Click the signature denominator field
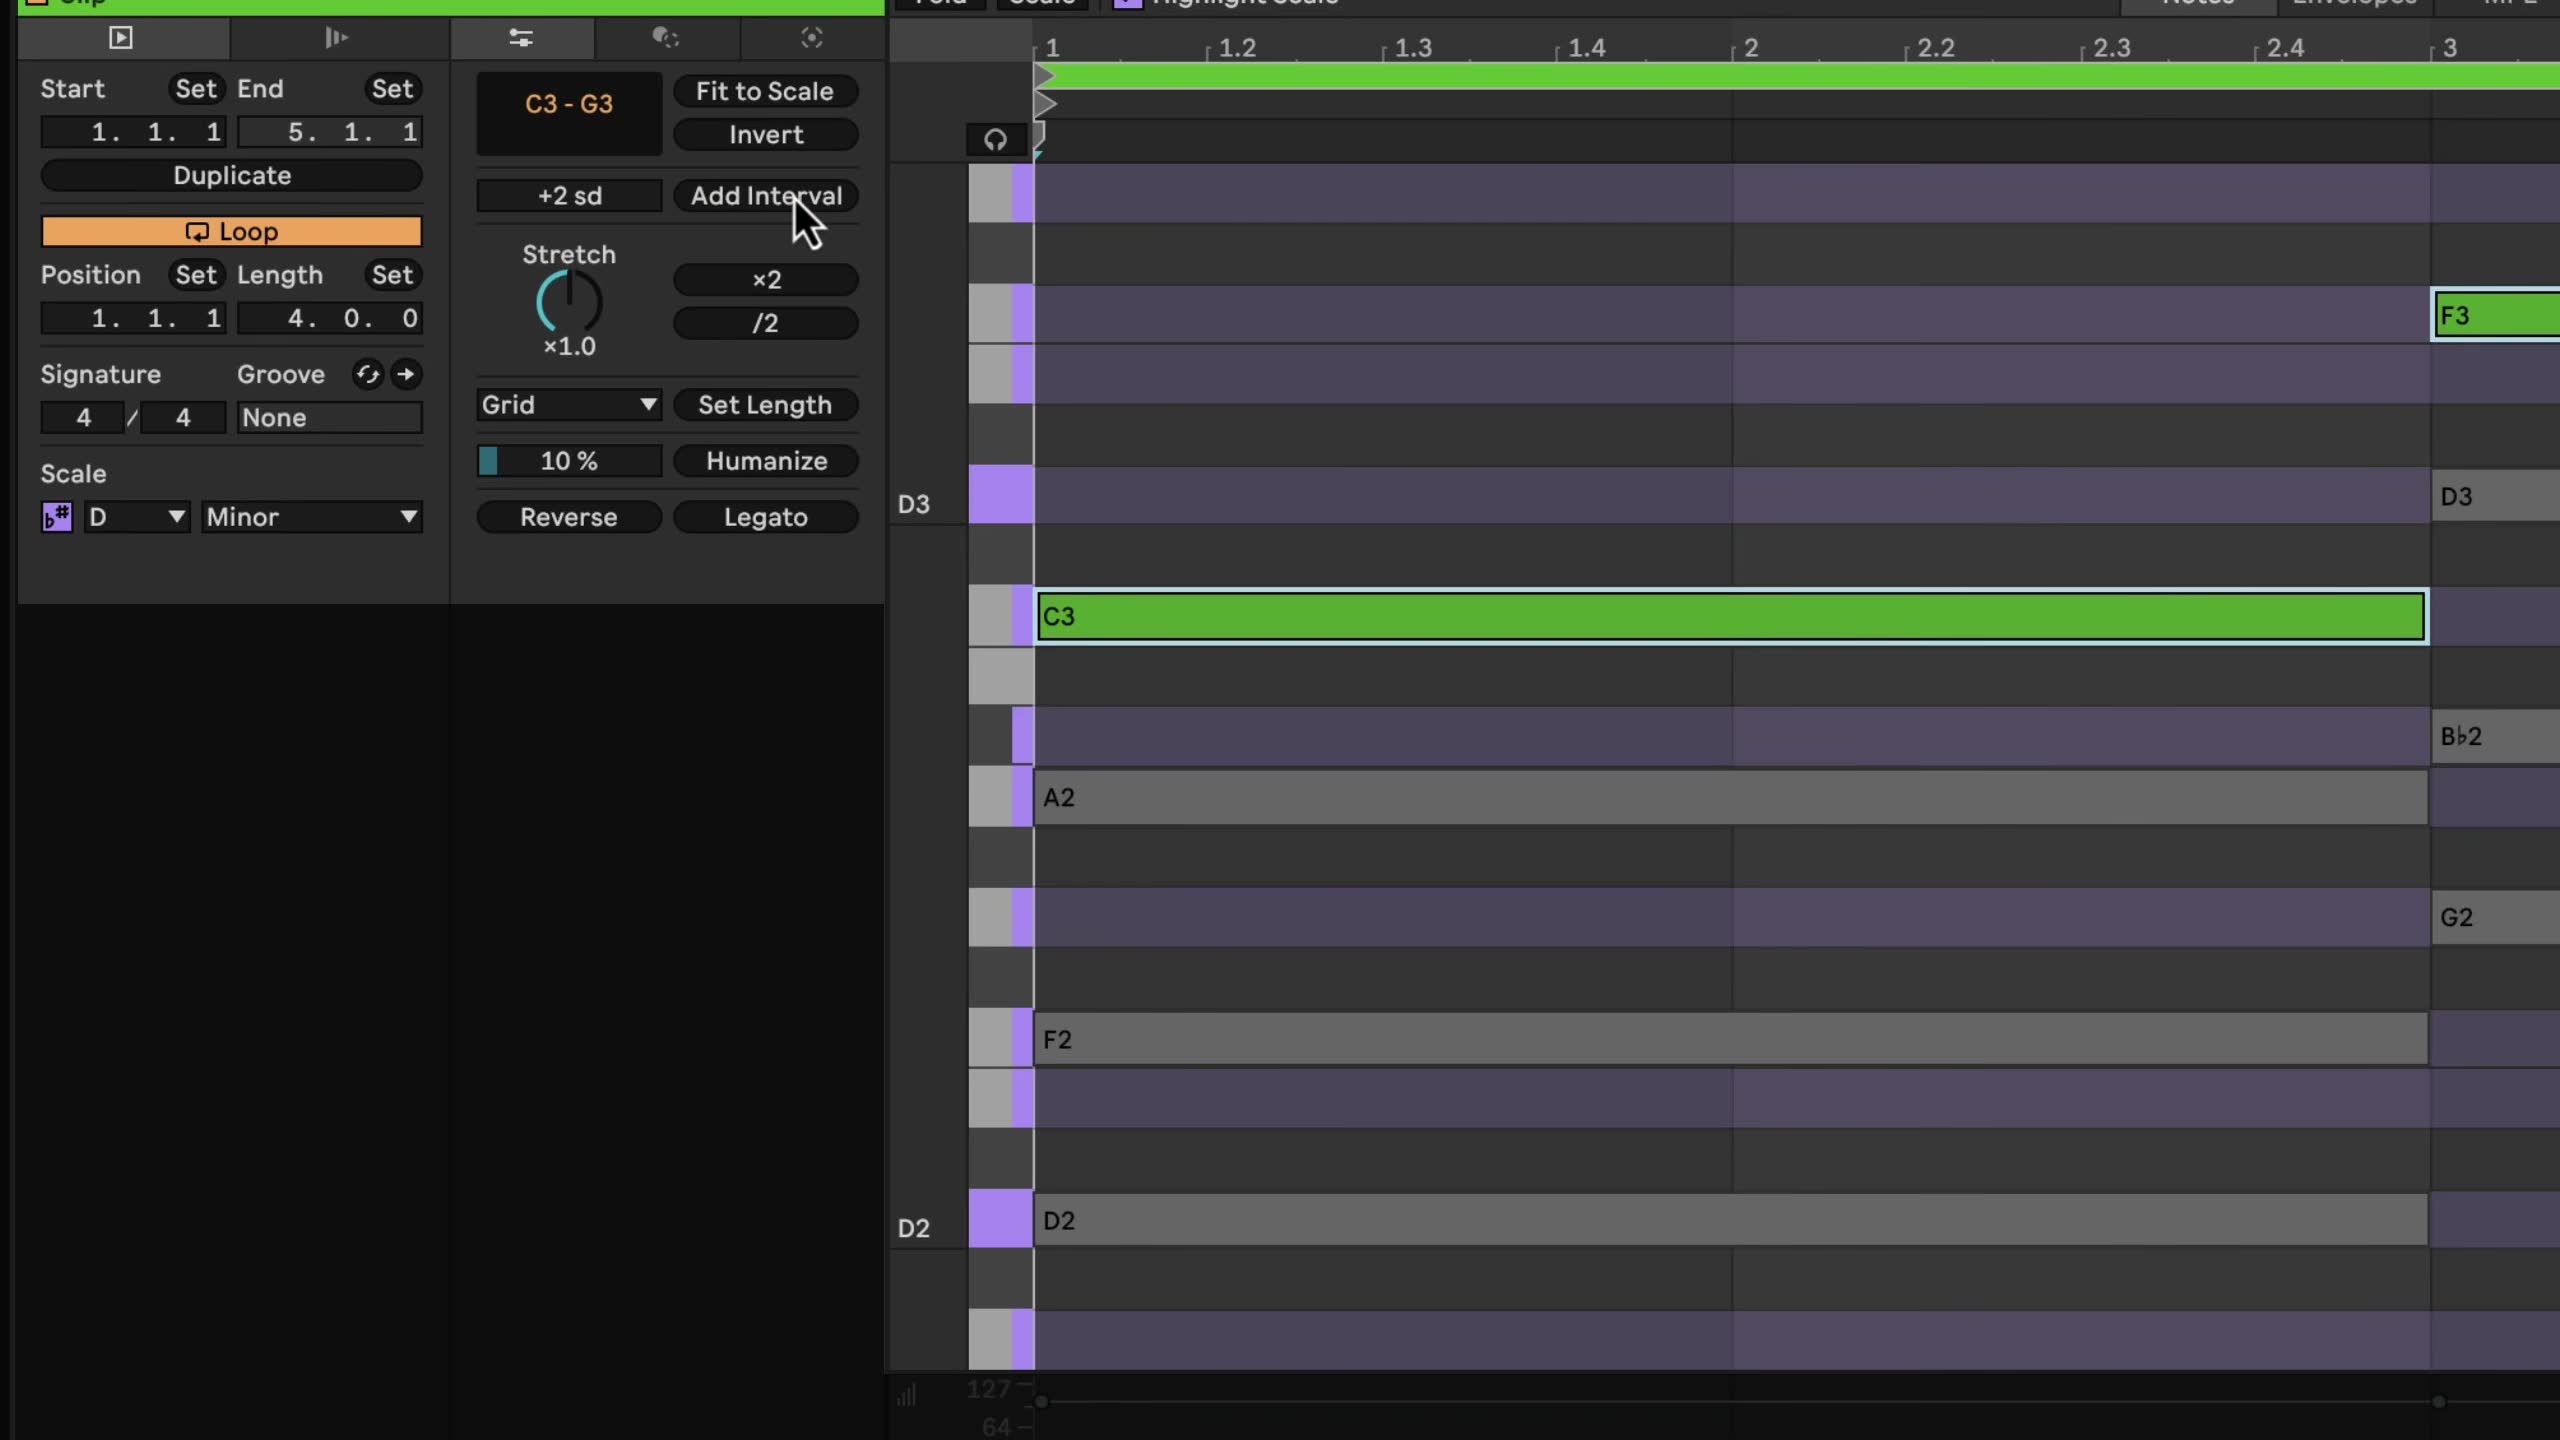The width and height of the screenshot is (2560, 1440). click(x=183, y=418)
